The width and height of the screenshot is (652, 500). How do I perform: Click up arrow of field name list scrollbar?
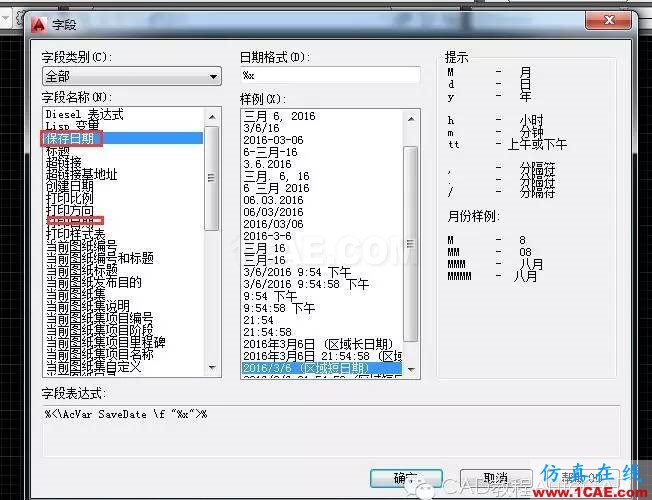point(212,117)
